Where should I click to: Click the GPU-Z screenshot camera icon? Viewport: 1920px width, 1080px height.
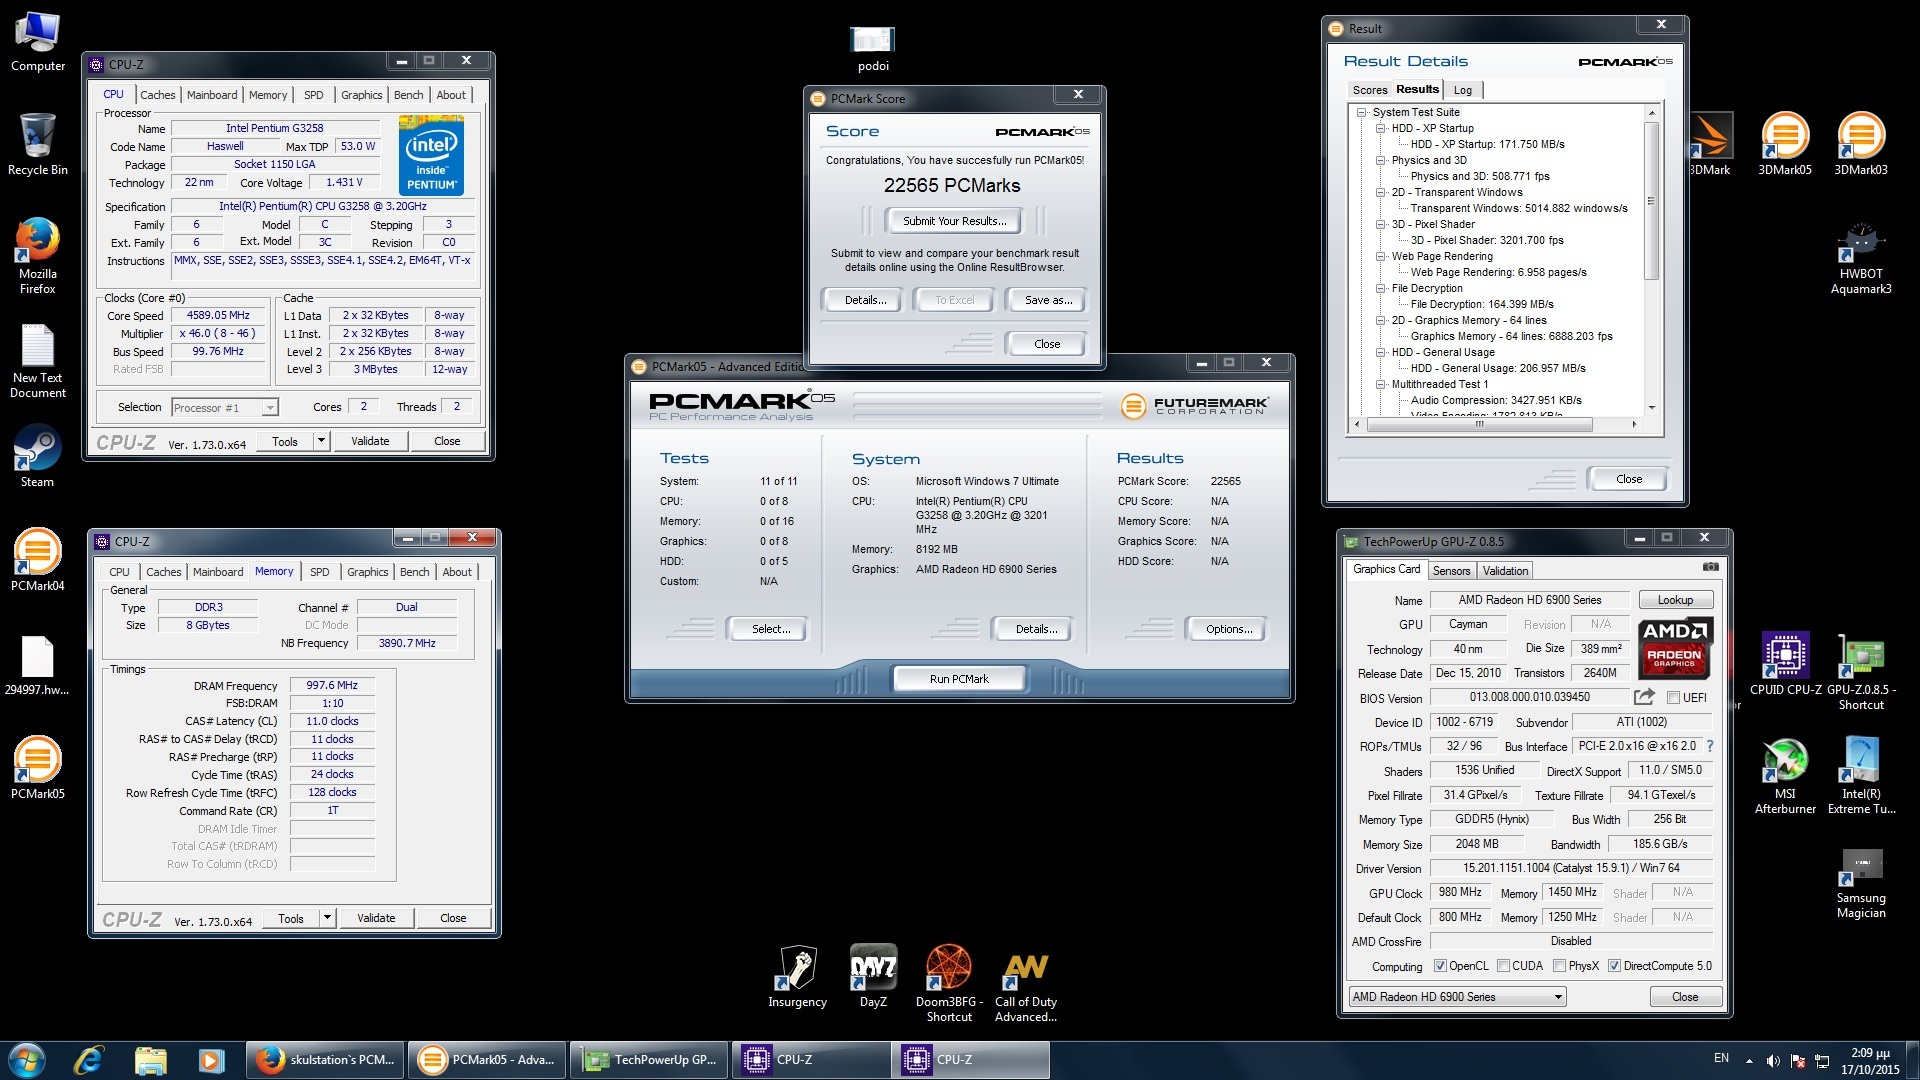(1711, 567)
